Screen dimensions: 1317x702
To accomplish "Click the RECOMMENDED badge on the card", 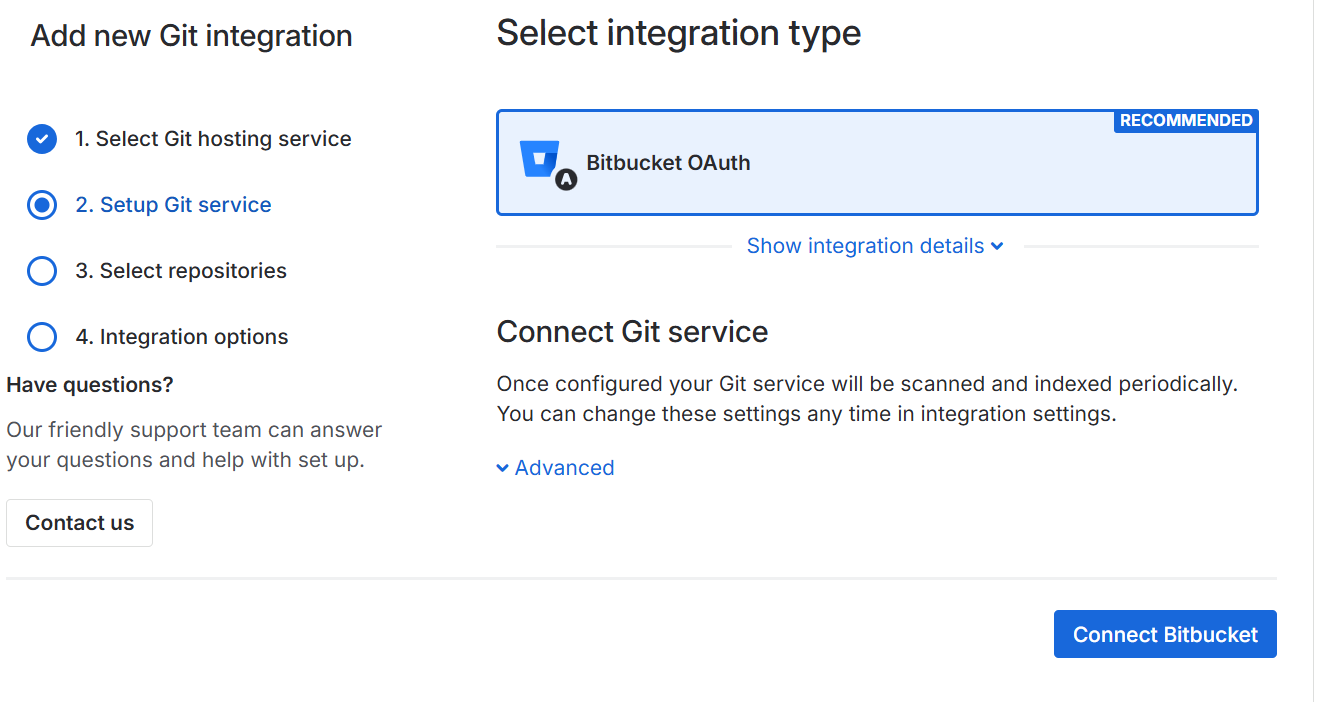I will click(1186, 121).
